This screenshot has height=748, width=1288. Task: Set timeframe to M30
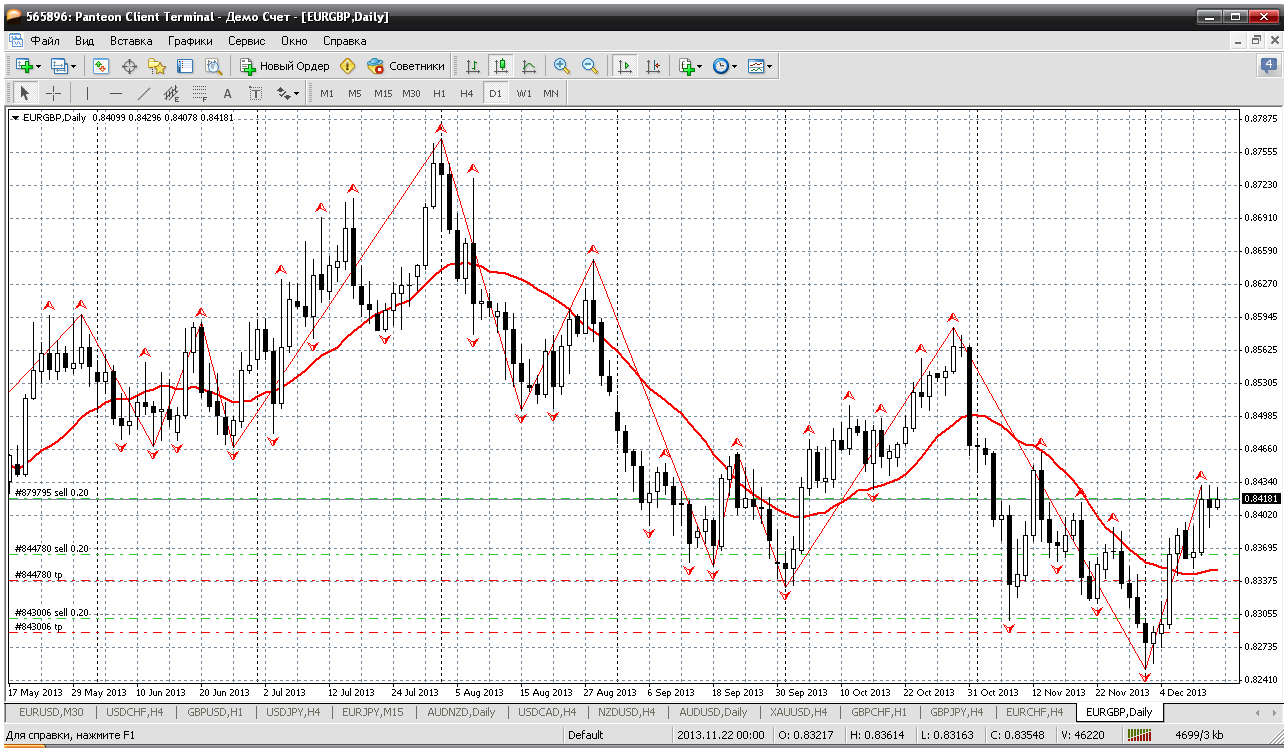[x=411, y=93]
